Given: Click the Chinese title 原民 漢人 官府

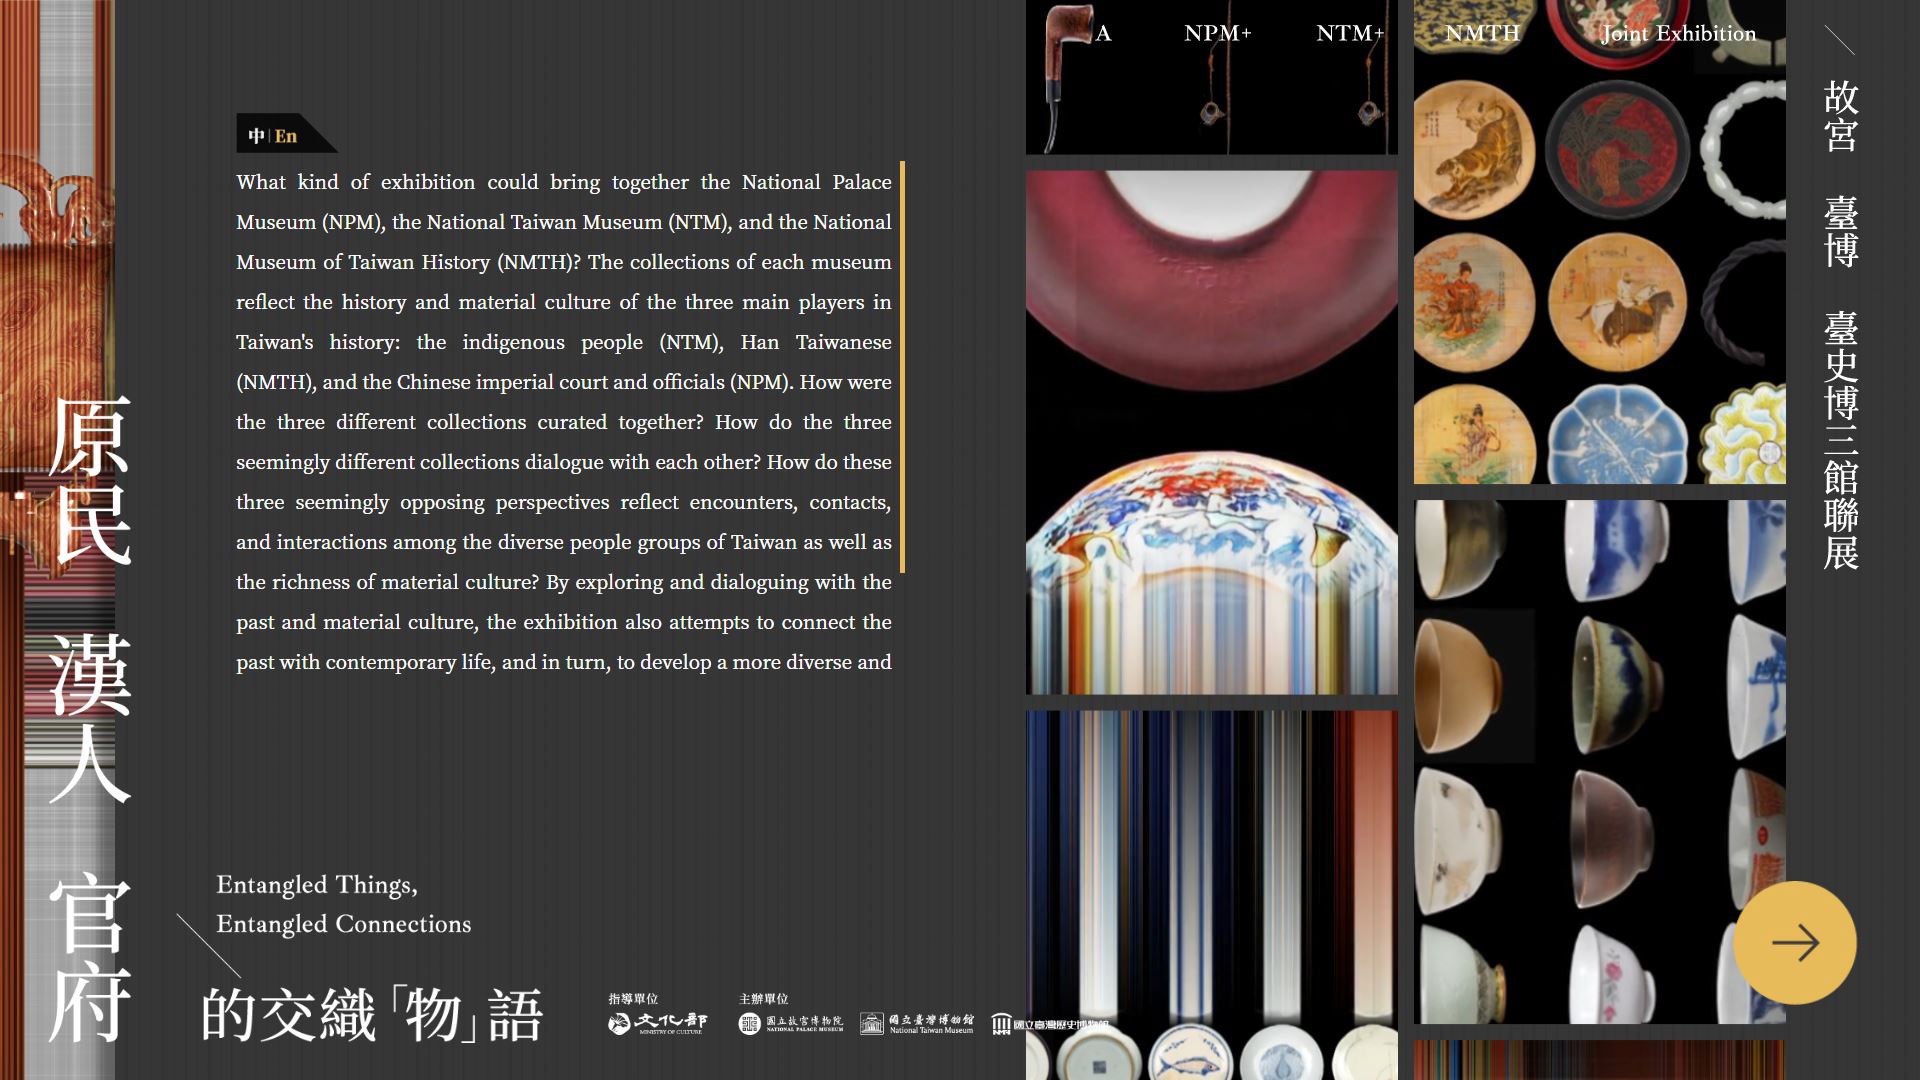Looking at the screenshot, I should [x=90, y=720].
